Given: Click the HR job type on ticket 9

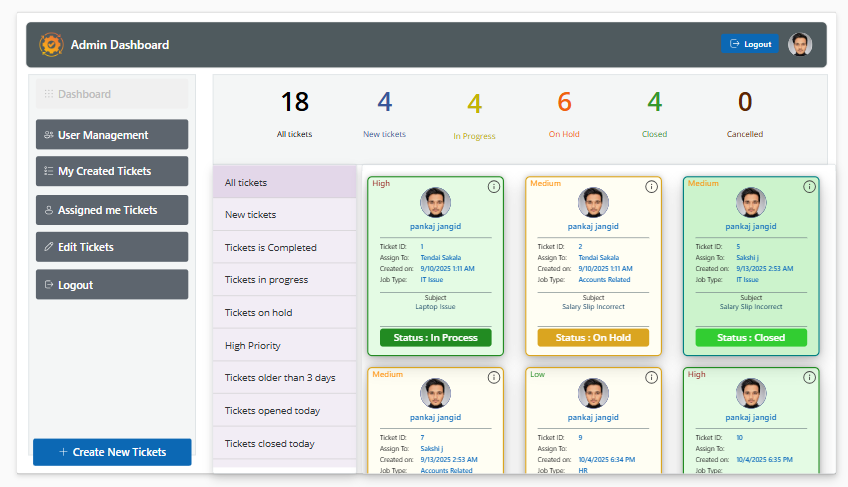Looking at the screenshot, I should [583, 471].
